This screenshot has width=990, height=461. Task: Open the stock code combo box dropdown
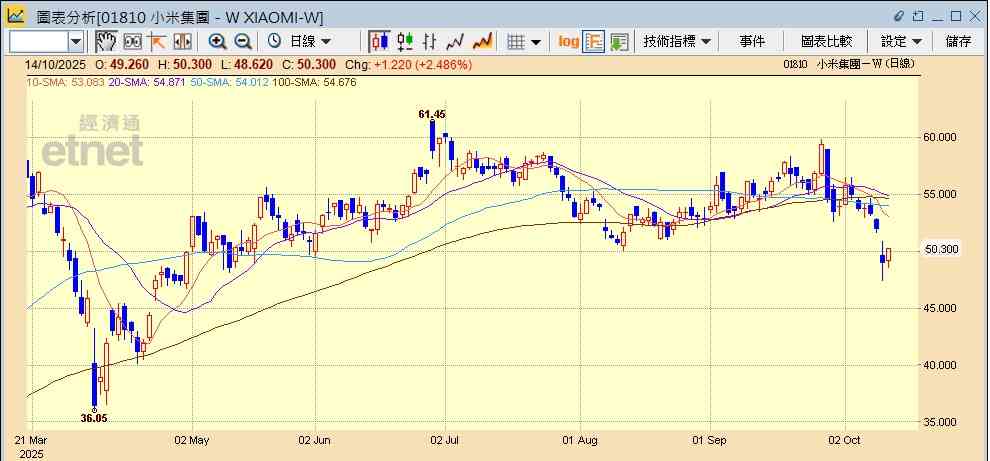tap(76, 41)
